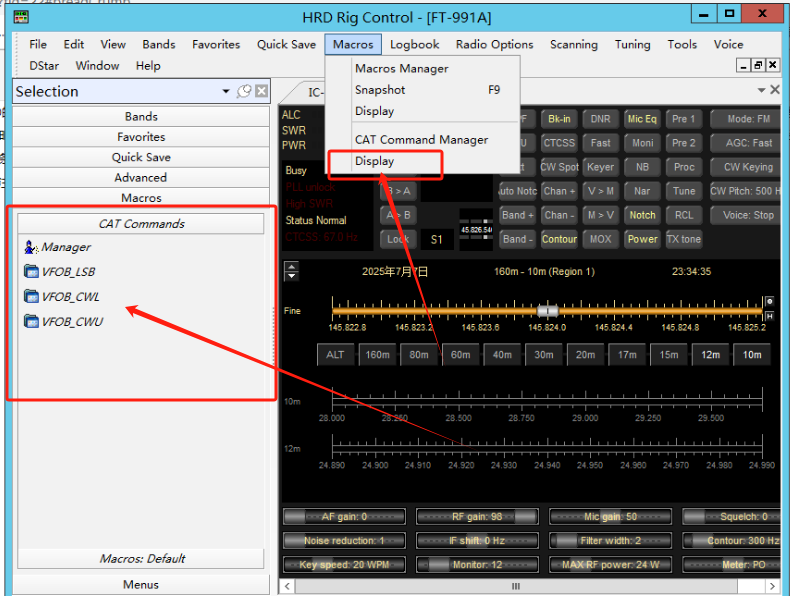Toggle DNR noise reduction button
The height and width of the screenshot is (596, 790).
600,119
